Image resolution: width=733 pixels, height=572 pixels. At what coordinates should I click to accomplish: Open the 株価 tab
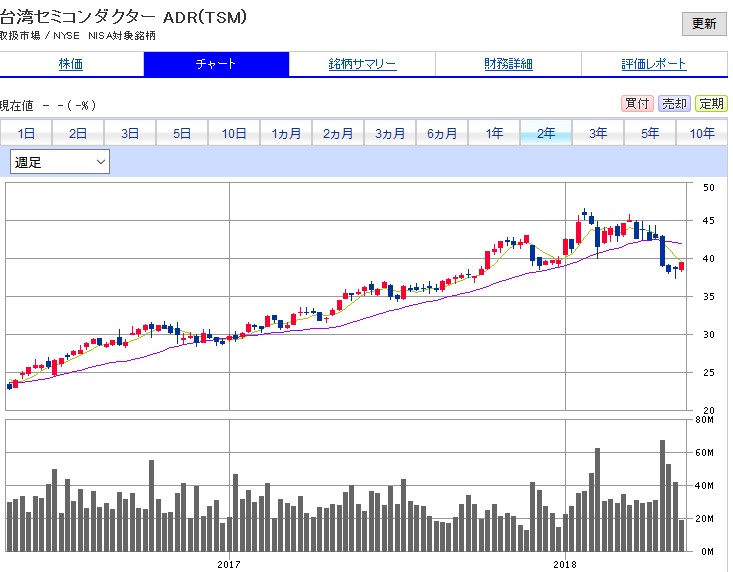(x=71, y=64)
